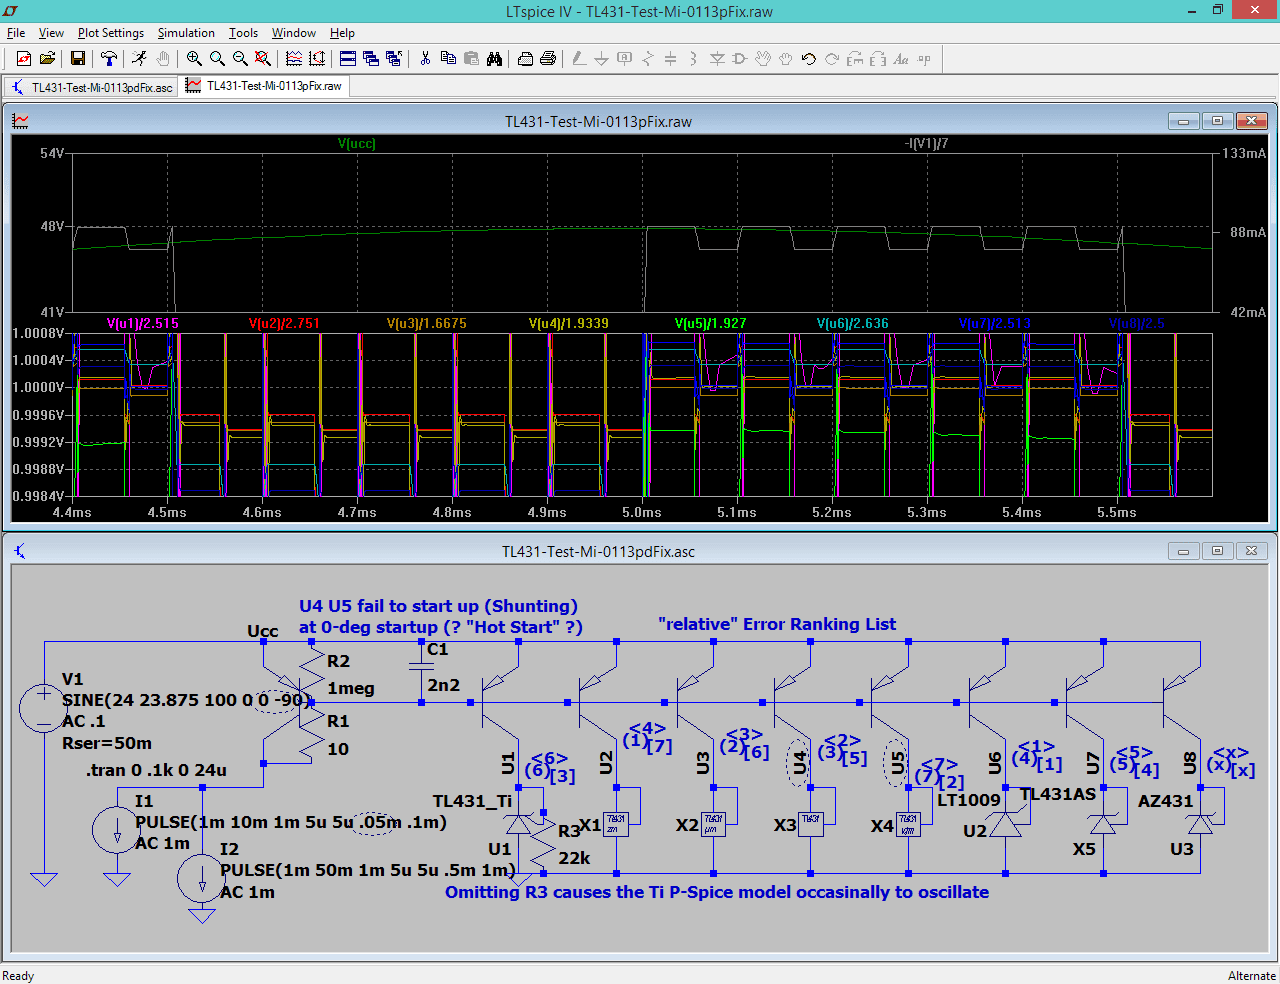Click the Autorange plot icon
Image resolution: width=1280 pixels, height=984 pixels.
point(294,59)
